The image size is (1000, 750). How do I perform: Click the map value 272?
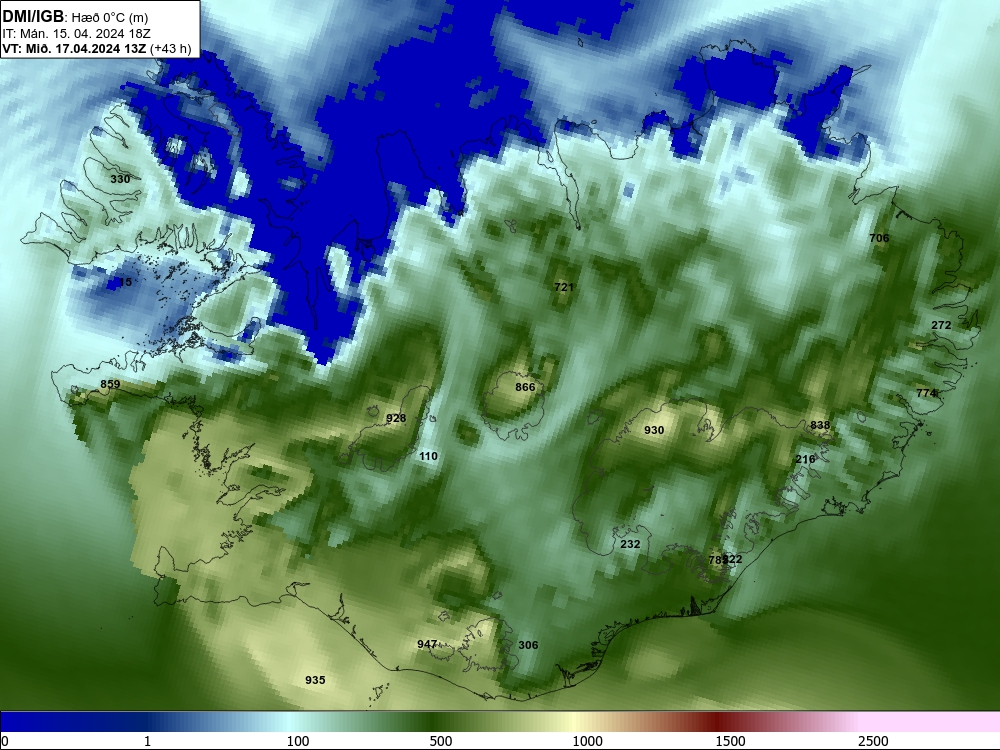click(x=941, y=325)
